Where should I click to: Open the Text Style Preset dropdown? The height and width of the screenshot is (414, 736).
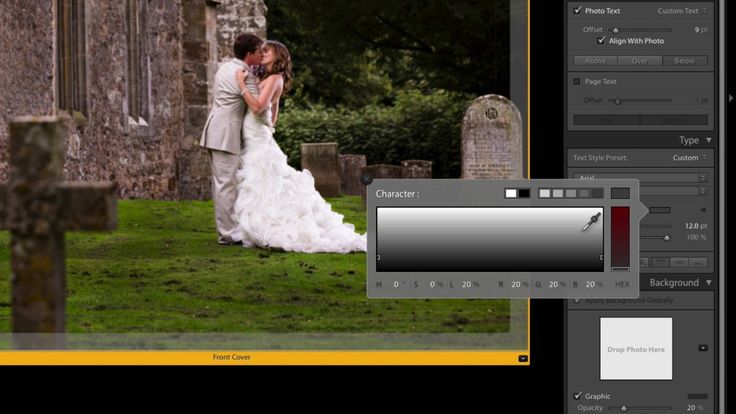[690, 158]
